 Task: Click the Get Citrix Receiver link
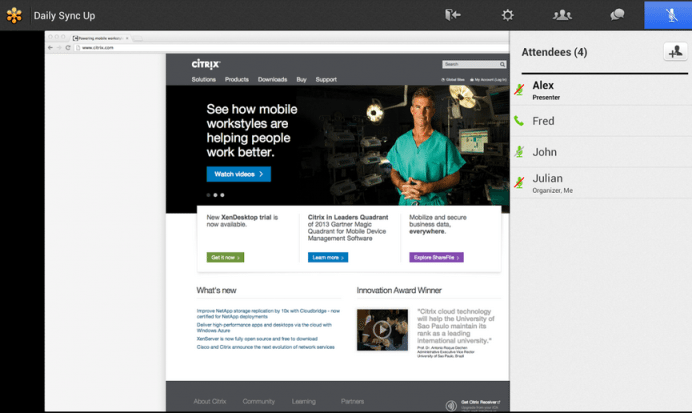pyautogui.click(x=481, y=402)
